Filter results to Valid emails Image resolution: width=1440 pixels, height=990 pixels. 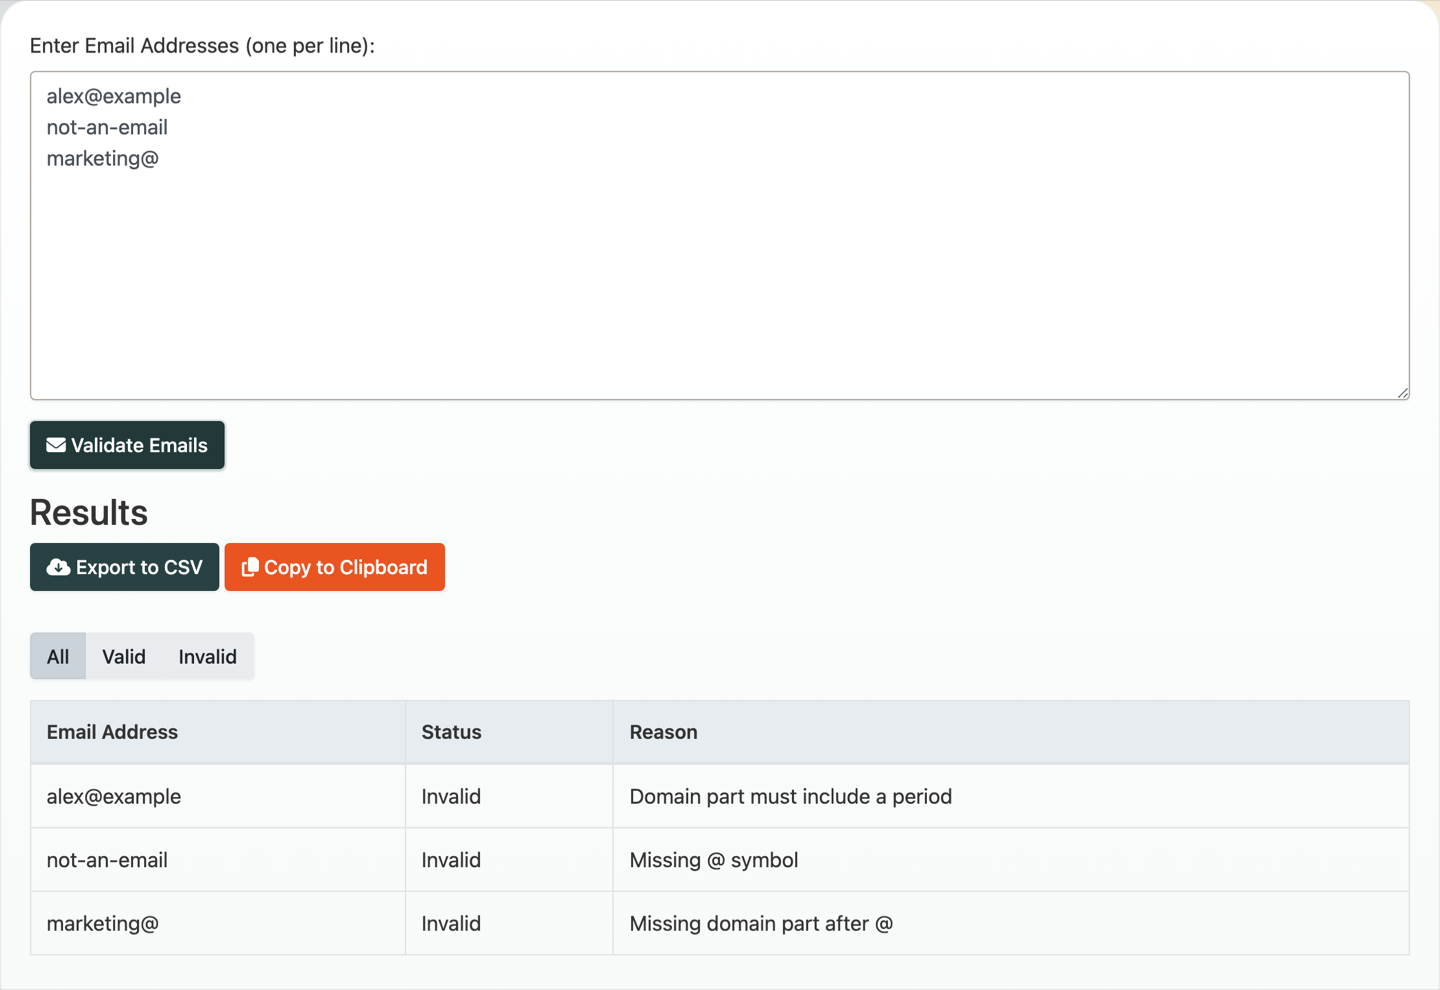click(124, 656)
